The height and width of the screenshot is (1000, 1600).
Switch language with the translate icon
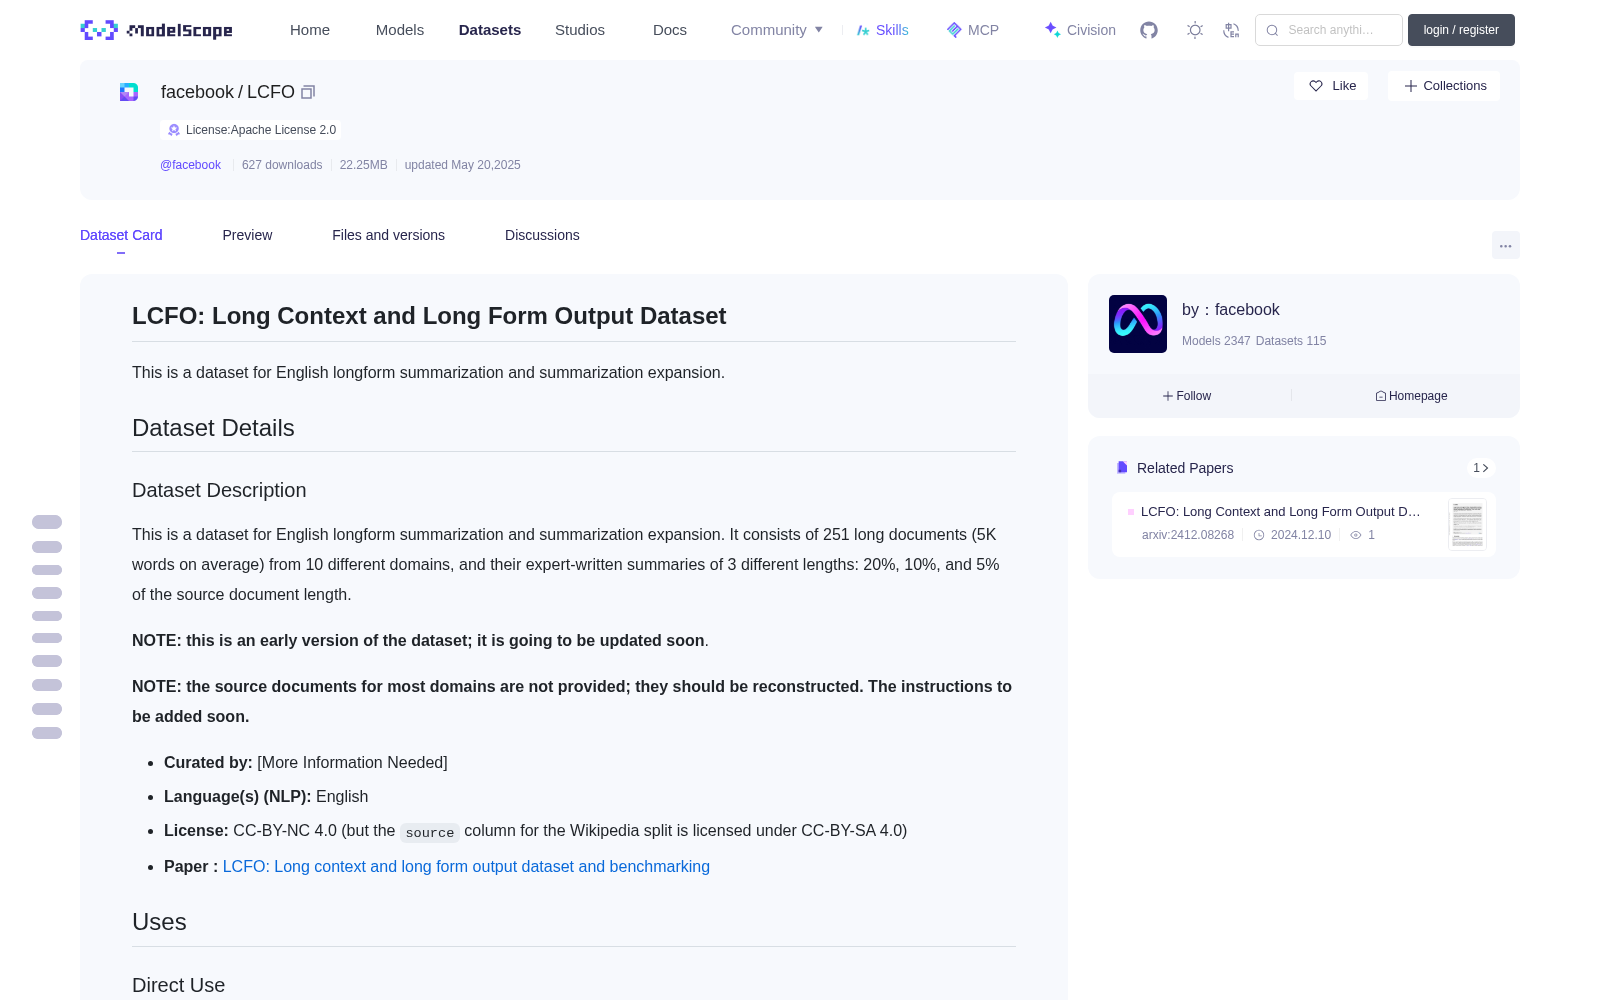coord(1231,30)
